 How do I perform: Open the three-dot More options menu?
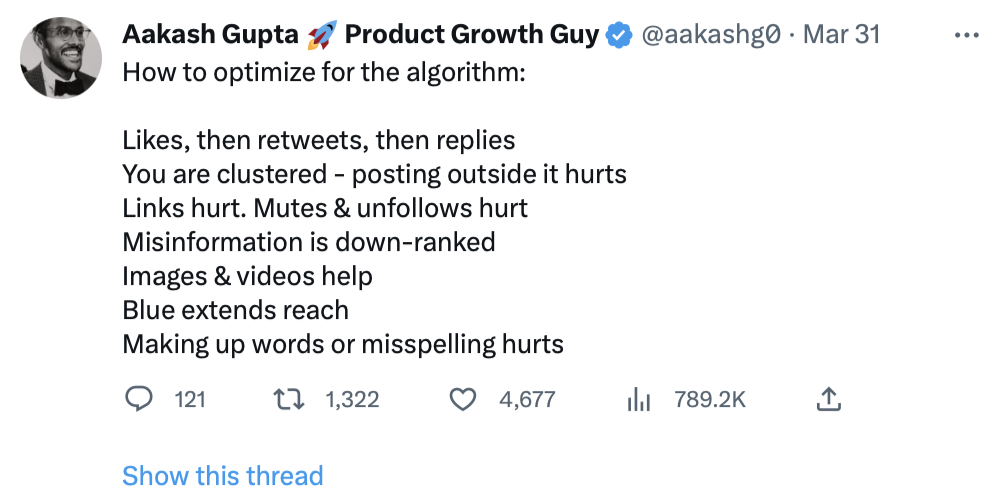pyautogui.click(x=966, y=35)
